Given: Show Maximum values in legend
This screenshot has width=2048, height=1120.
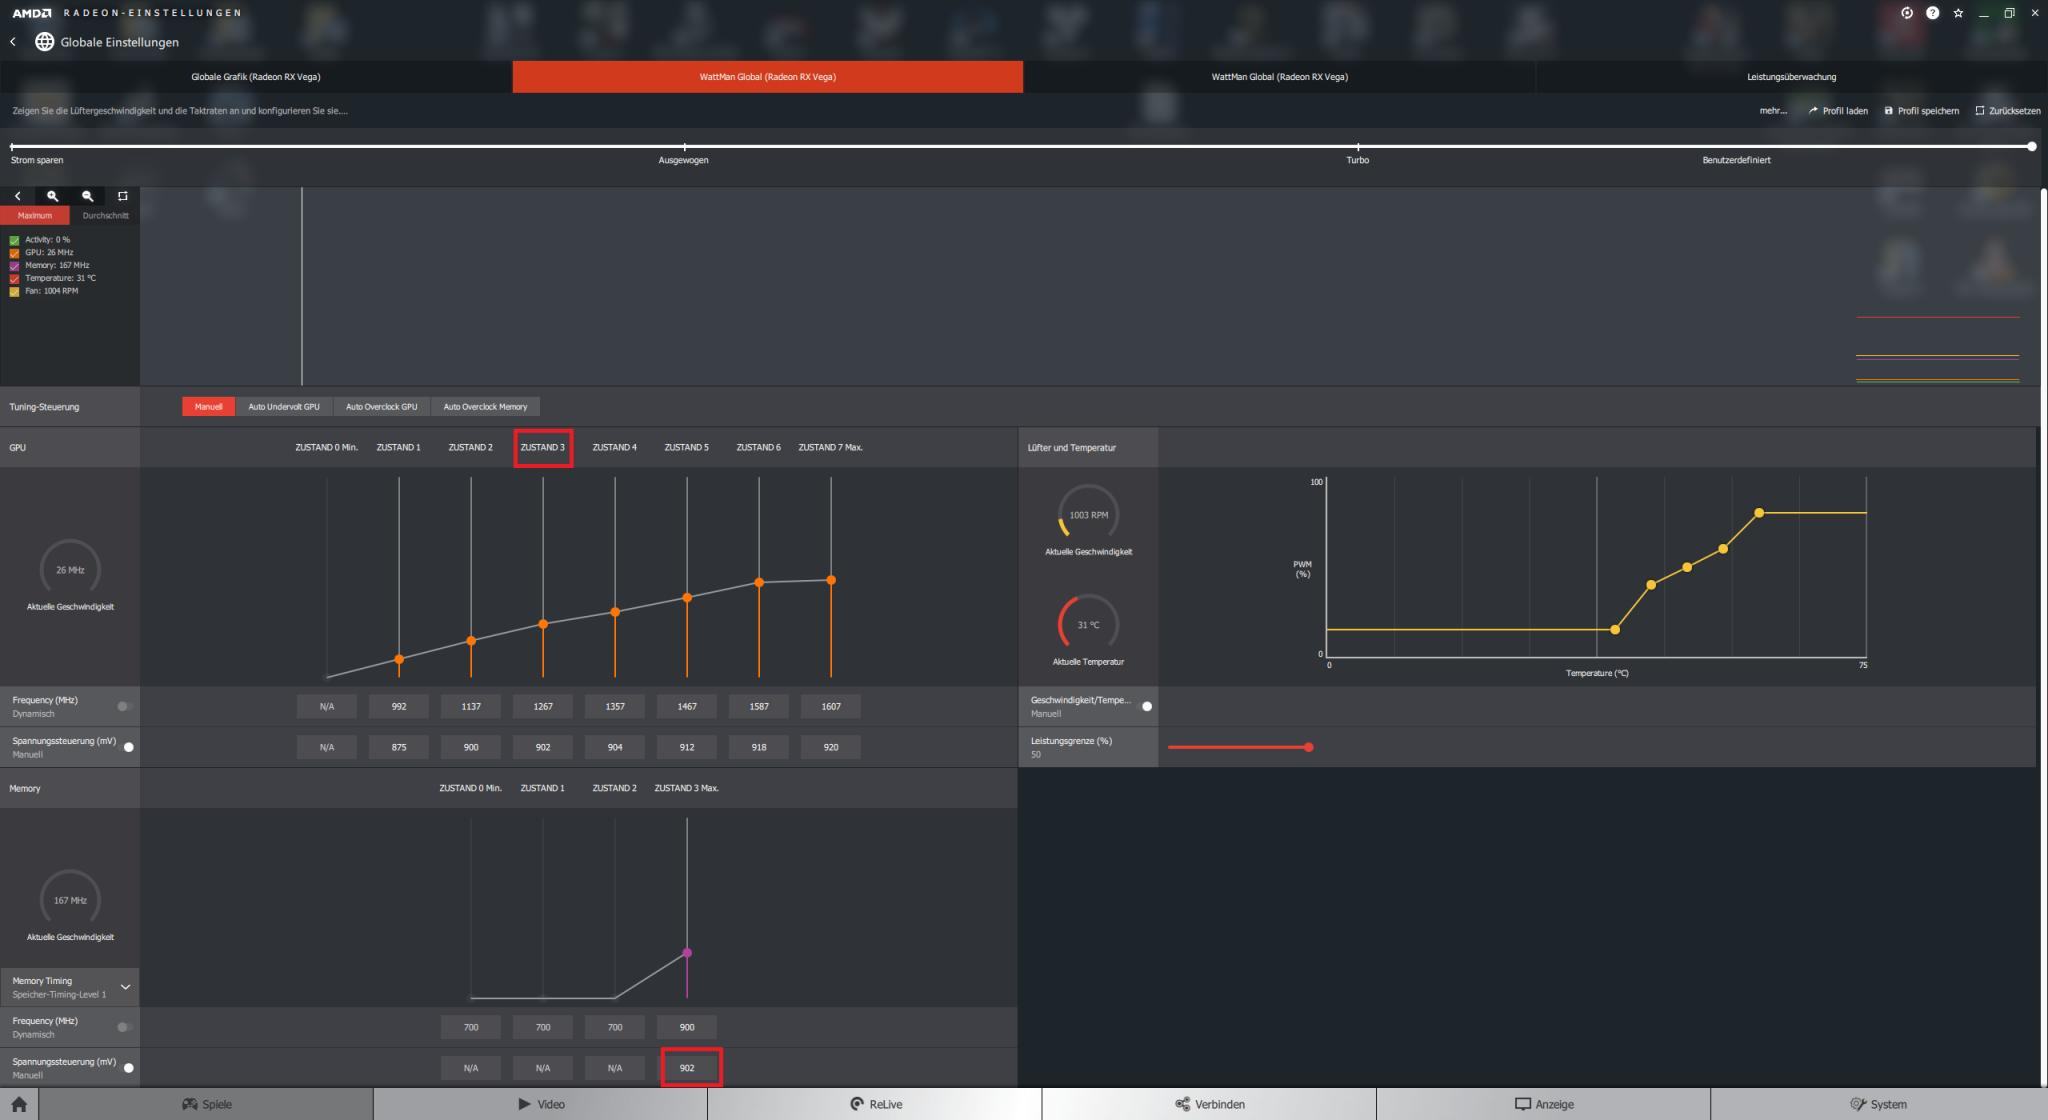Looking at the screenshot, I should point(34,215).
